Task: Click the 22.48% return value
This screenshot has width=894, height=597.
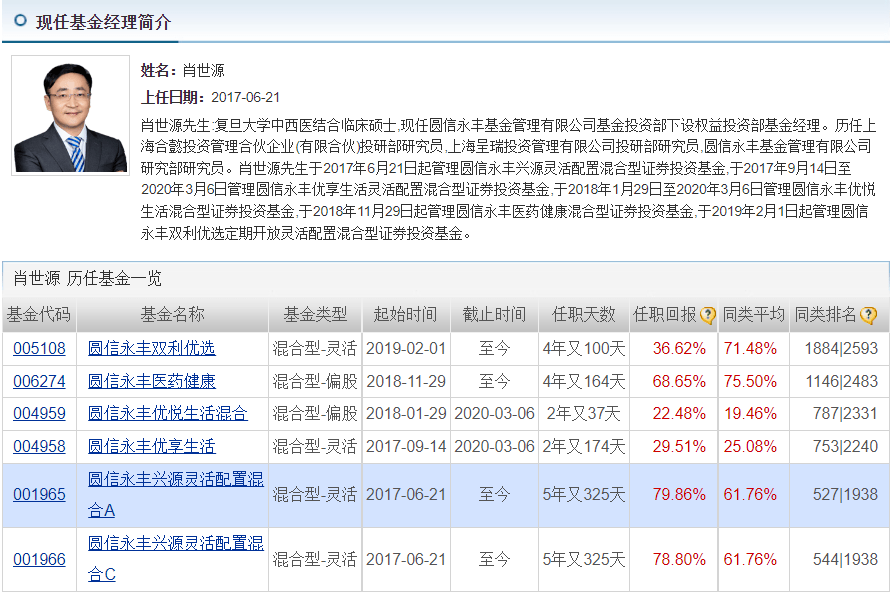Action: [679, 413]
